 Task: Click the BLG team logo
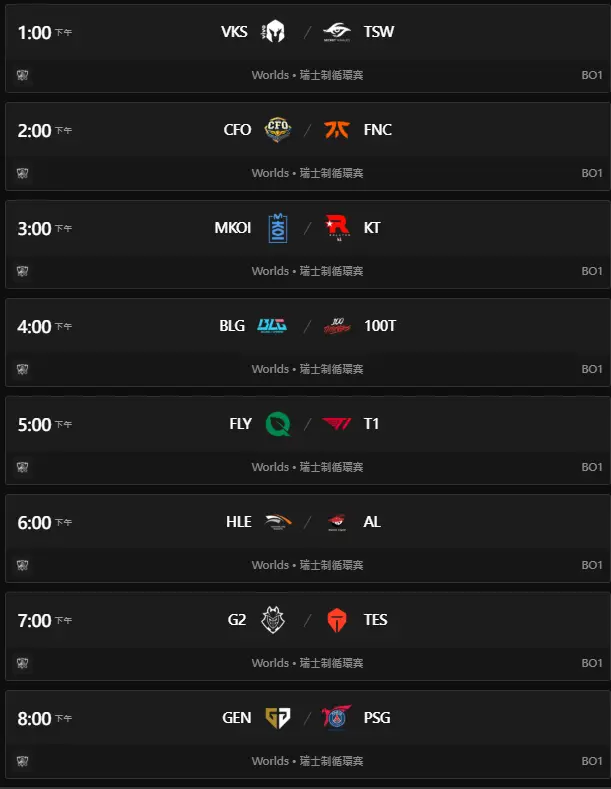[x=272, y=326]
